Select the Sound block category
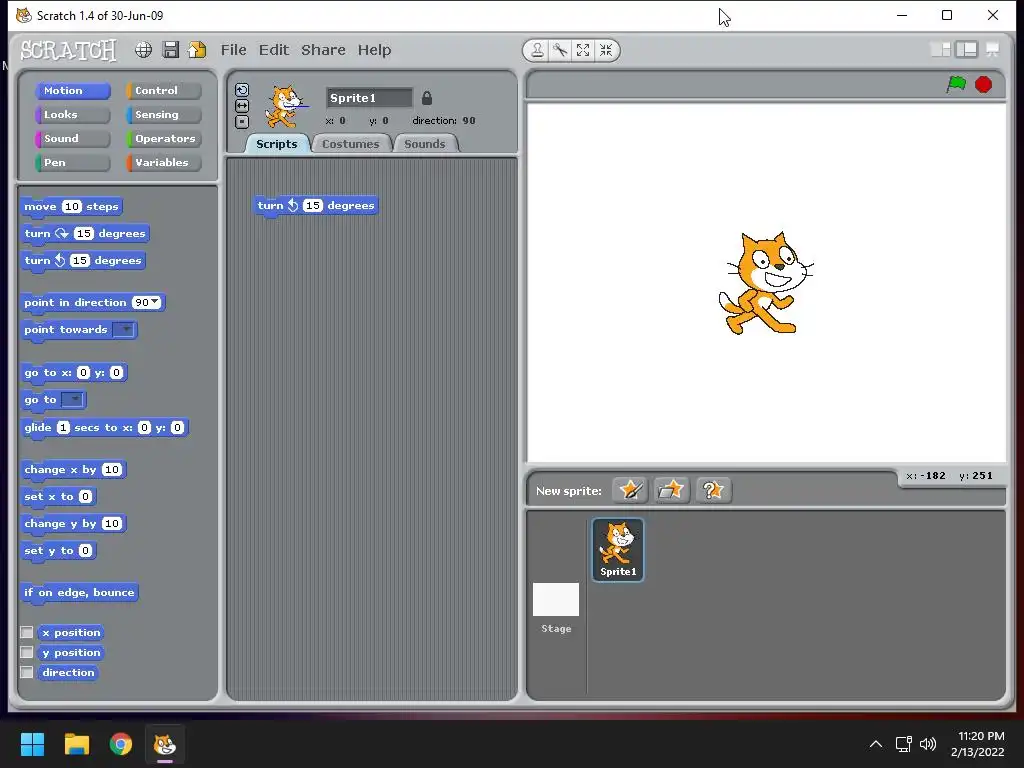This screenshot has height=768, width=1024. [x=72, y=138]
